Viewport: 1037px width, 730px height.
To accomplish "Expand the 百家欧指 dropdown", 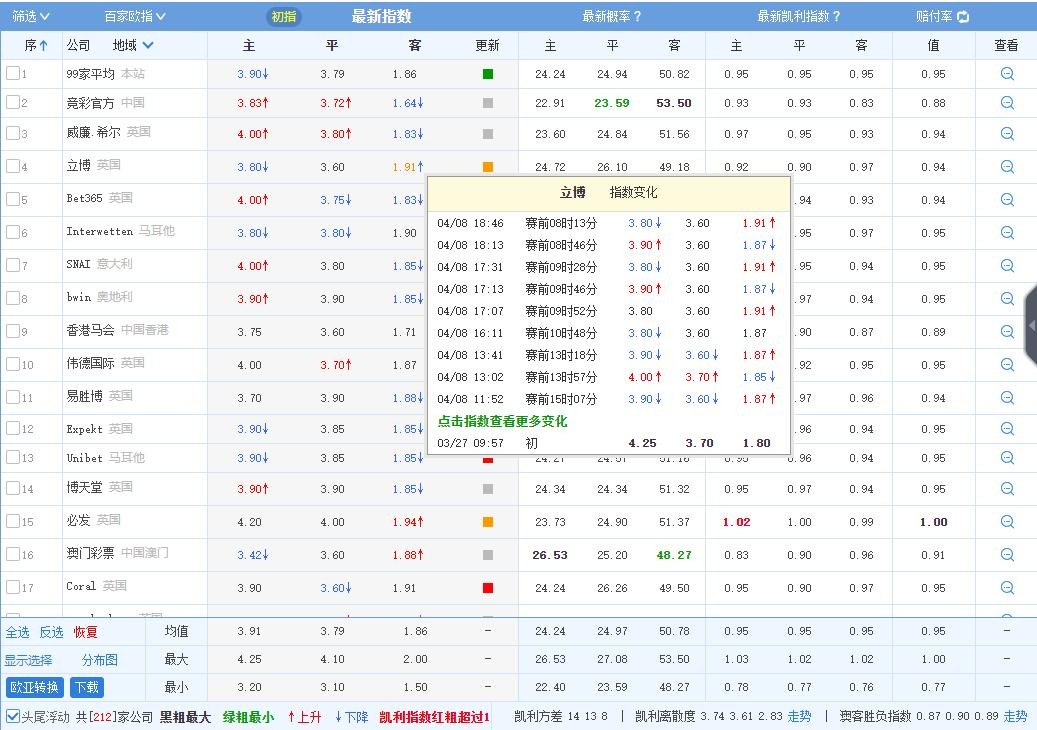I will (135, 17).
